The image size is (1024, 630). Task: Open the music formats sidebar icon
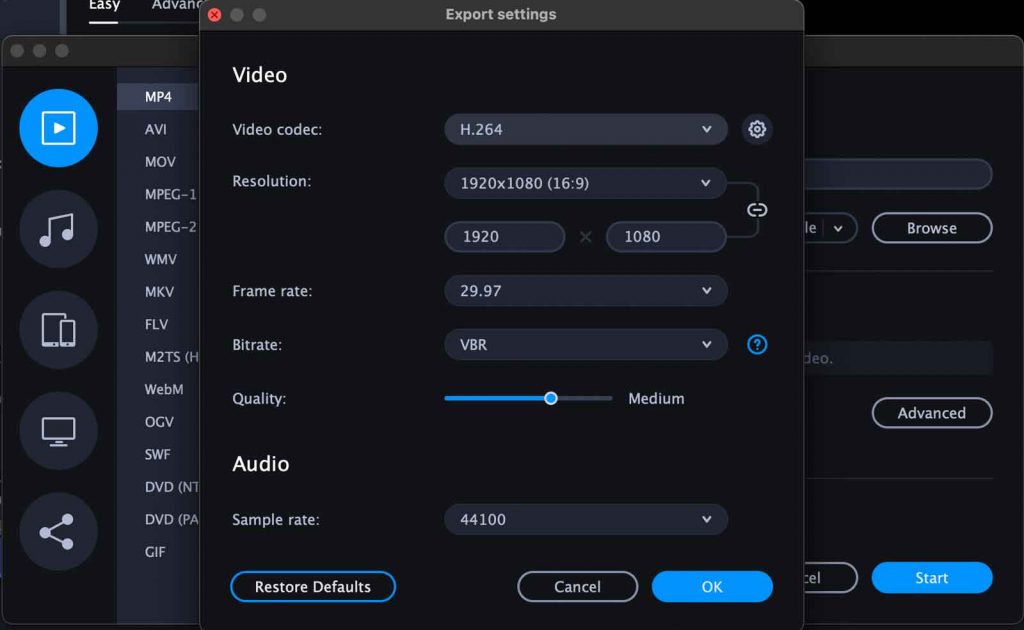coord(57,229)
